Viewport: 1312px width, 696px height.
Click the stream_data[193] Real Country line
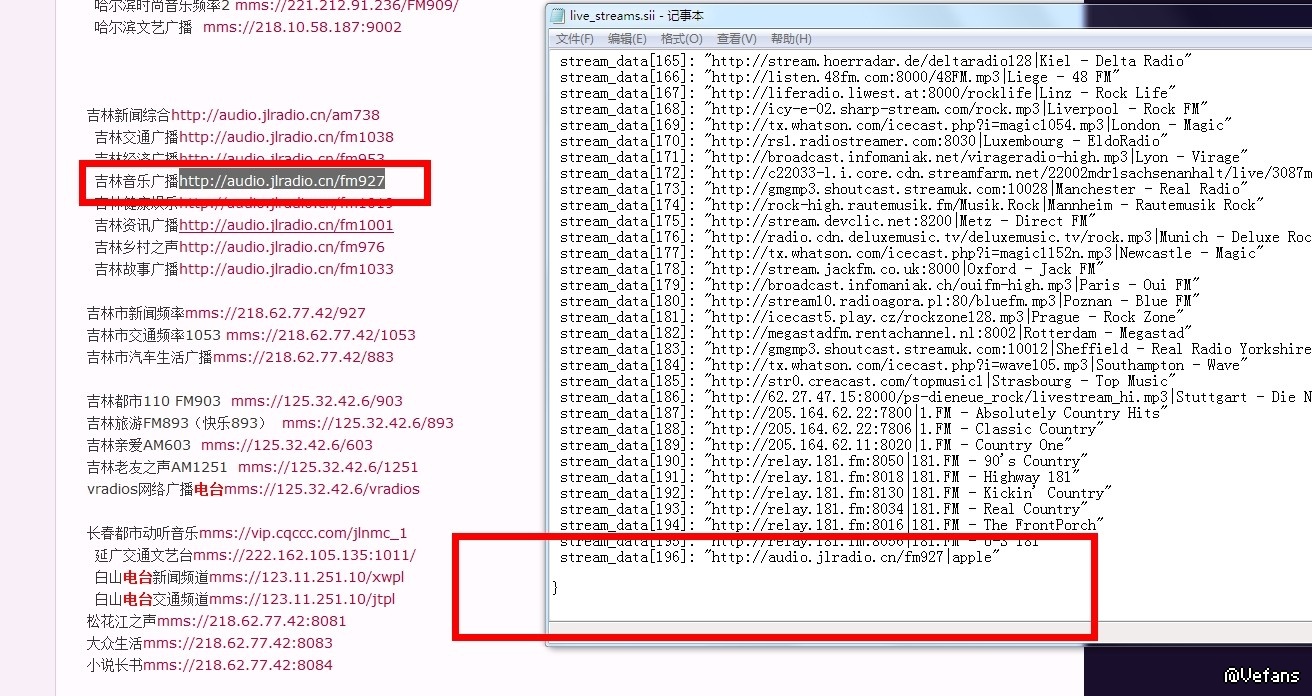click(x=825, y=509)
